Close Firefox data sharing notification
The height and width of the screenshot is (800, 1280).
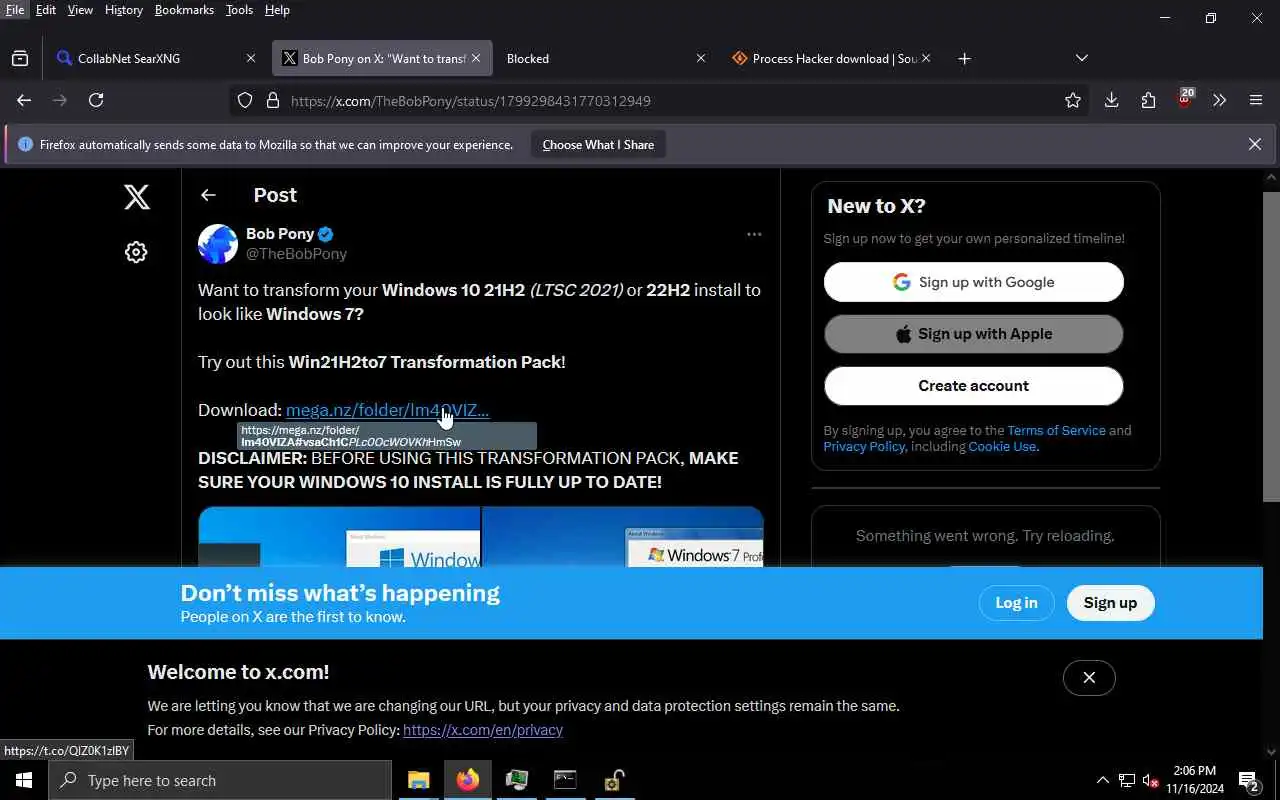tap(1255, 144)
